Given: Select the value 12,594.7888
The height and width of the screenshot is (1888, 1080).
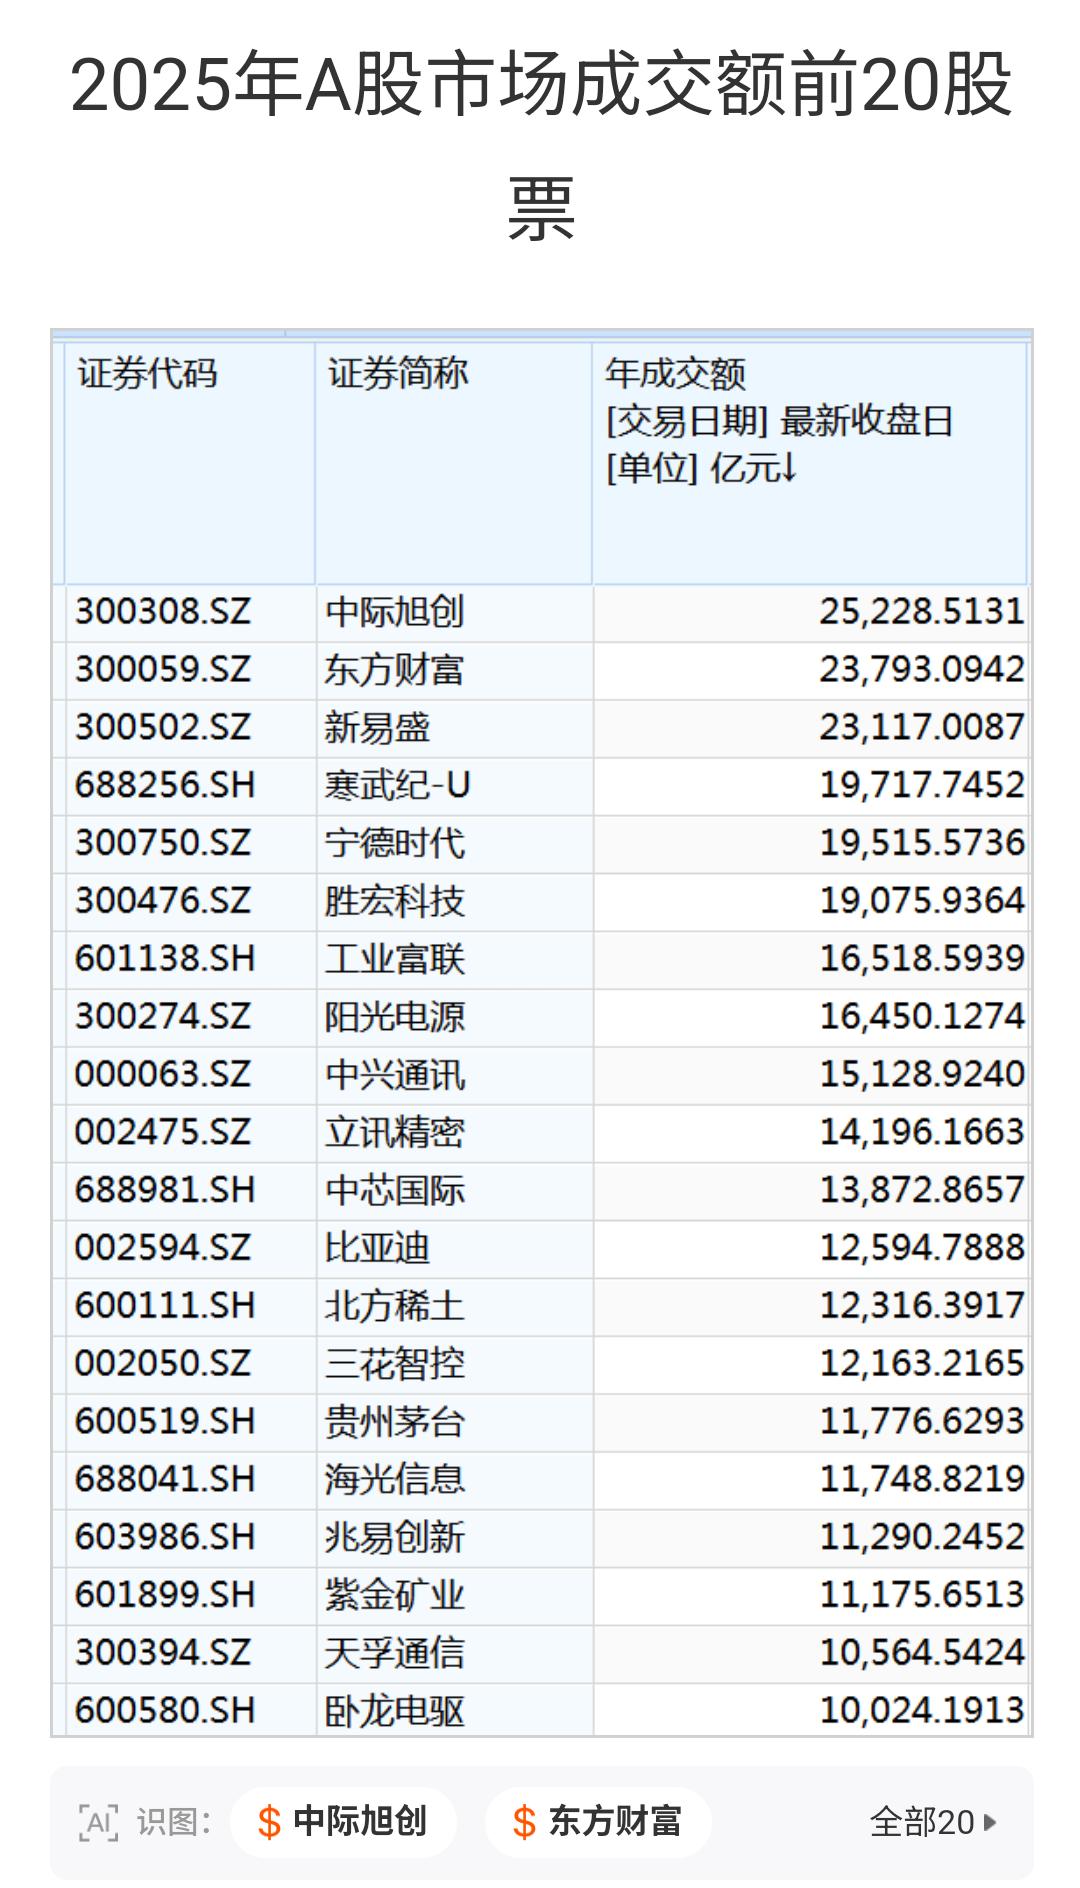Looking at the screenshot, I should 922,1248.
